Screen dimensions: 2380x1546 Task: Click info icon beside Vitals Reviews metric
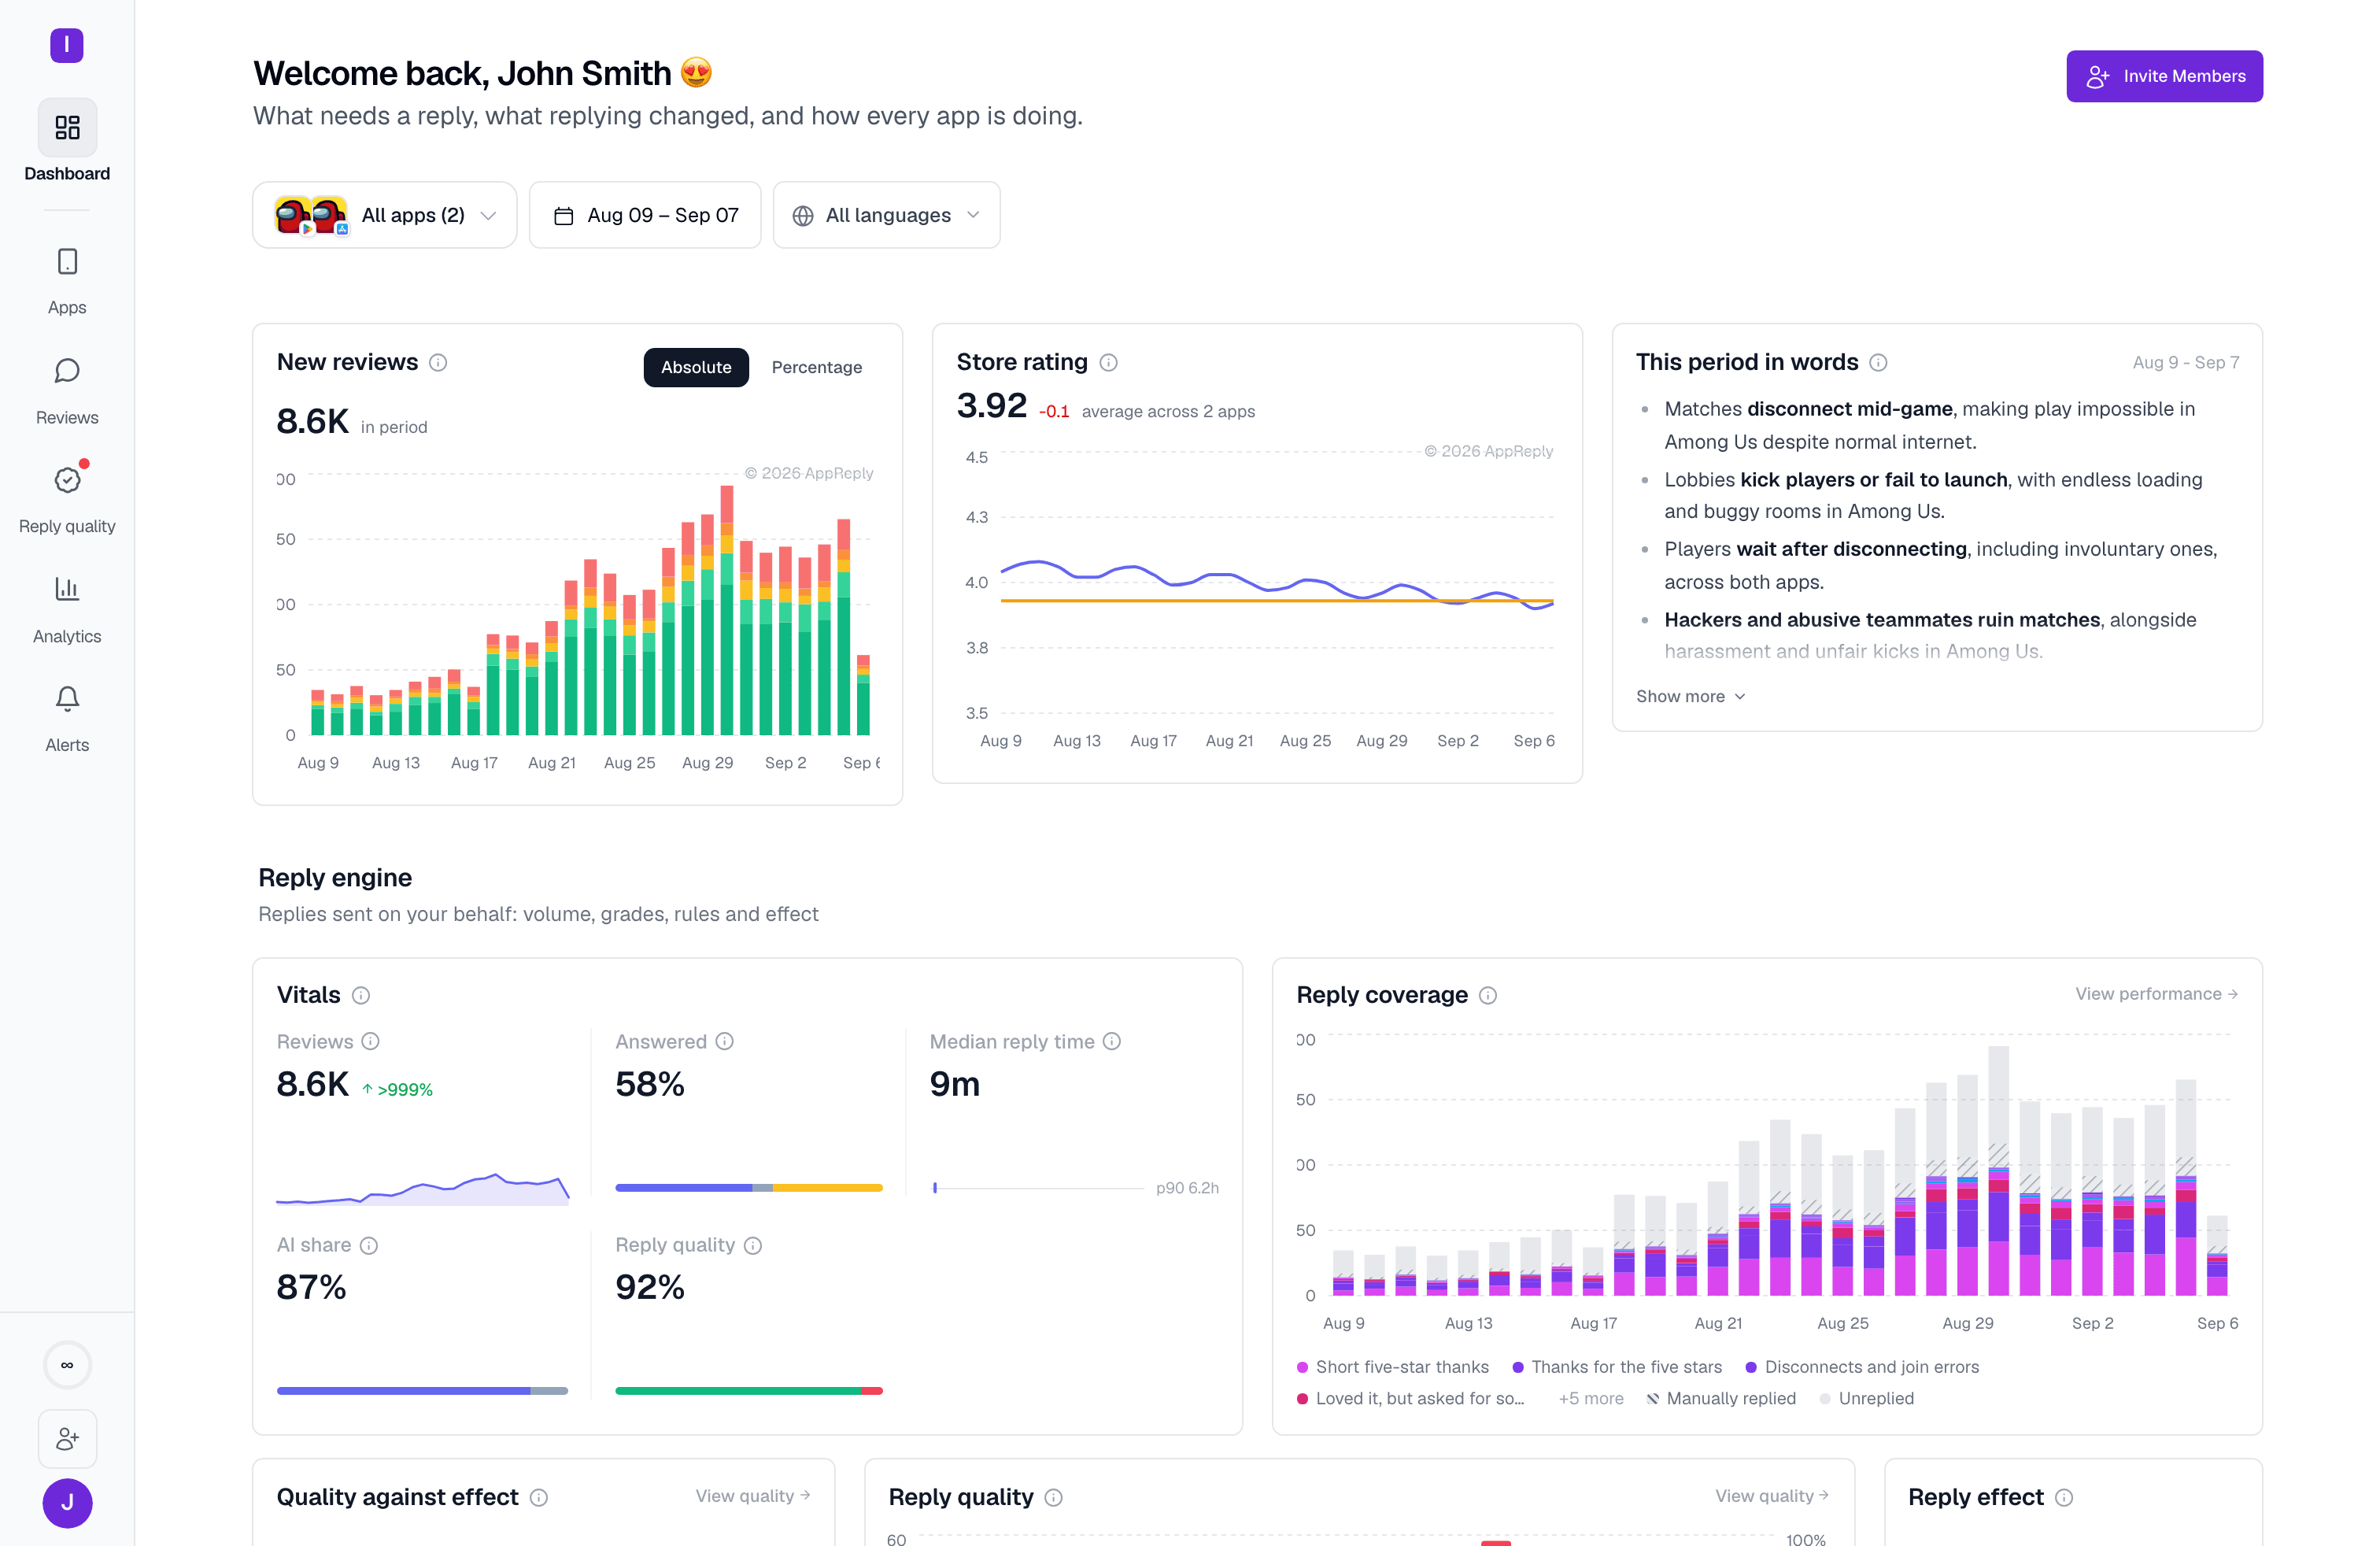point(370,1042)
